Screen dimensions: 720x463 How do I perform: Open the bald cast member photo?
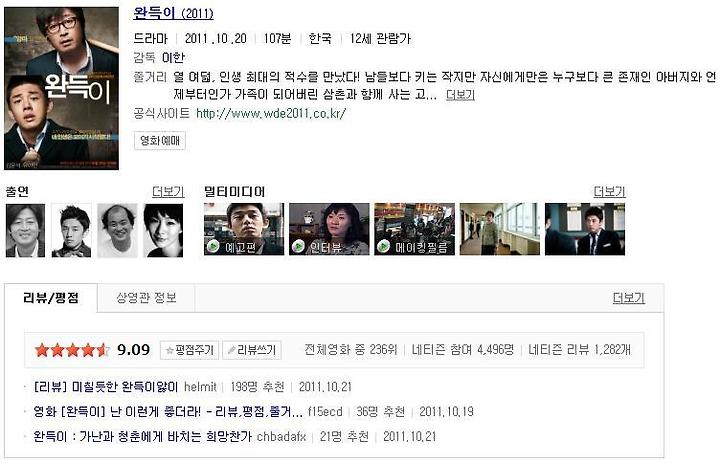(x=118, y=231)
